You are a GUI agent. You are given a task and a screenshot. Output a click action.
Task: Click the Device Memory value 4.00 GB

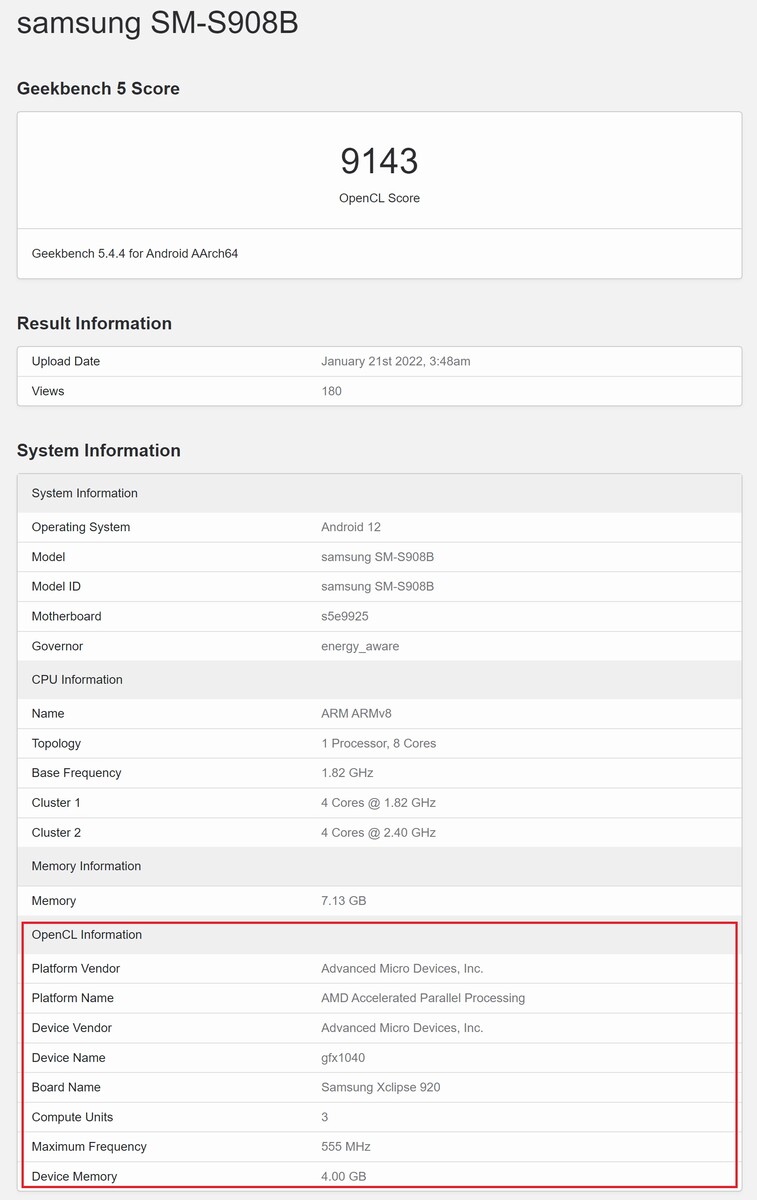click(343, 1176)
